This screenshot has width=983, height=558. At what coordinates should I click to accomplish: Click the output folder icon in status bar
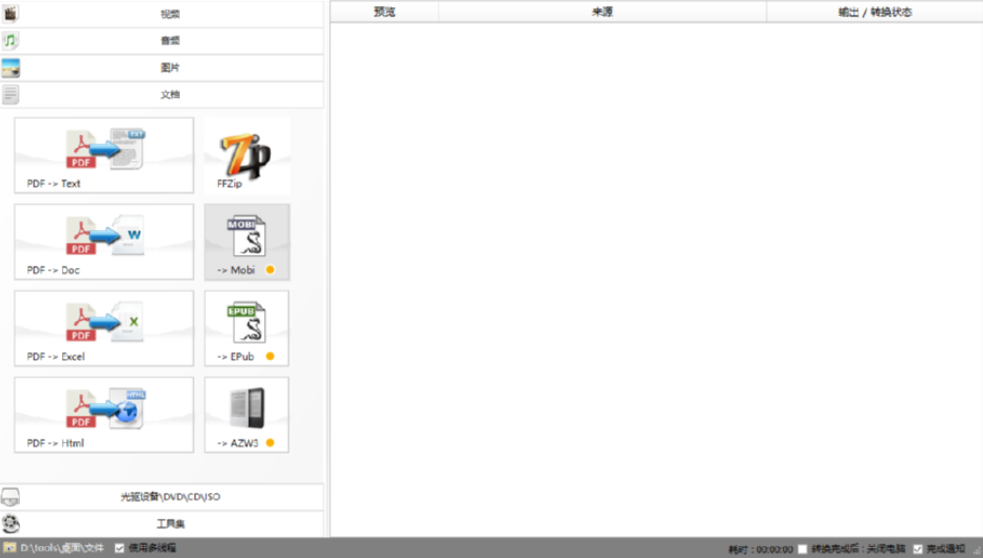tap(9, 548)
